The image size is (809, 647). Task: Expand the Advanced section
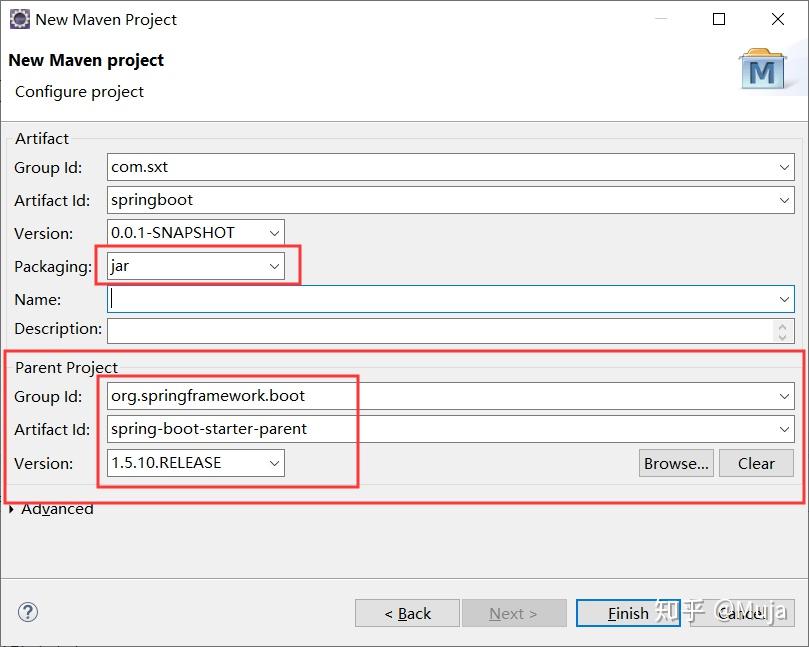12,509
